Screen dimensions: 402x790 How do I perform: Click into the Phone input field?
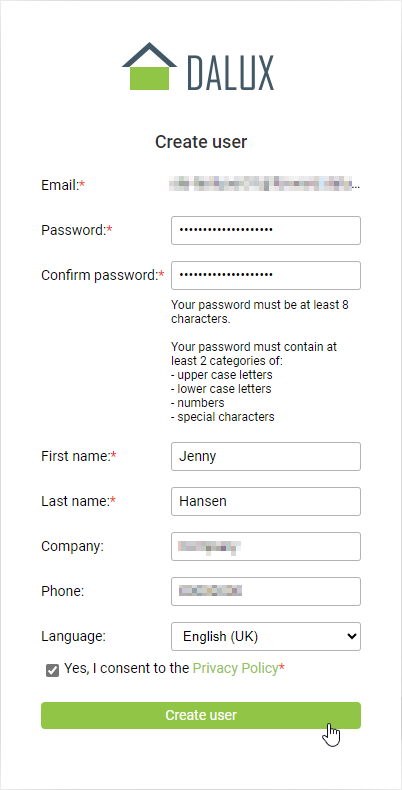266,591
